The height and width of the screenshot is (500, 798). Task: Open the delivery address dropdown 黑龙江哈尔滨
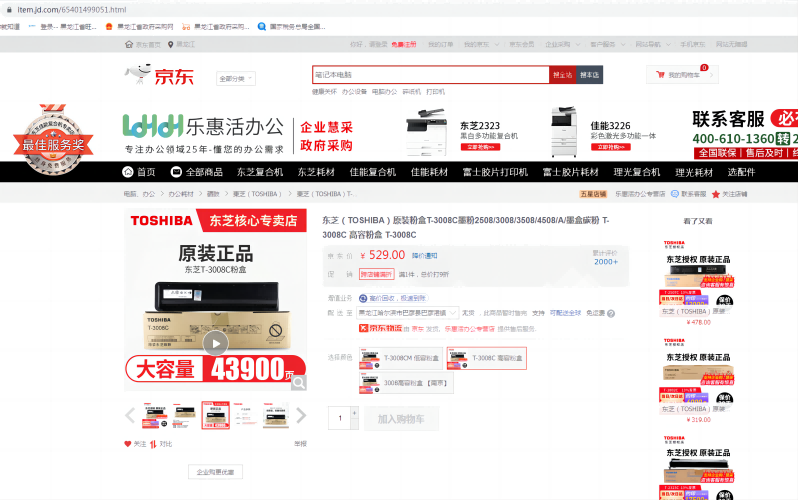408,313
